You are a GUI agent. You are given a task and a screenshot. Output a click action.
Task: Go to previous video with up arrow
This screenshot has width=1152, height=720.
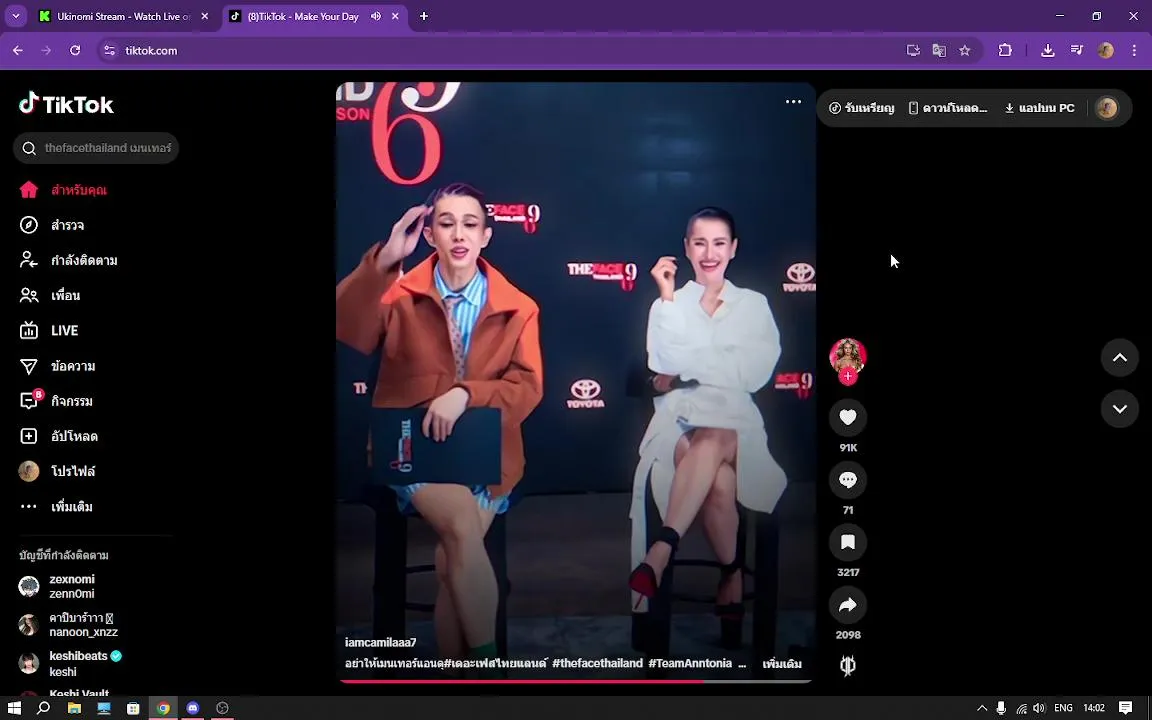coord(1120,358)
